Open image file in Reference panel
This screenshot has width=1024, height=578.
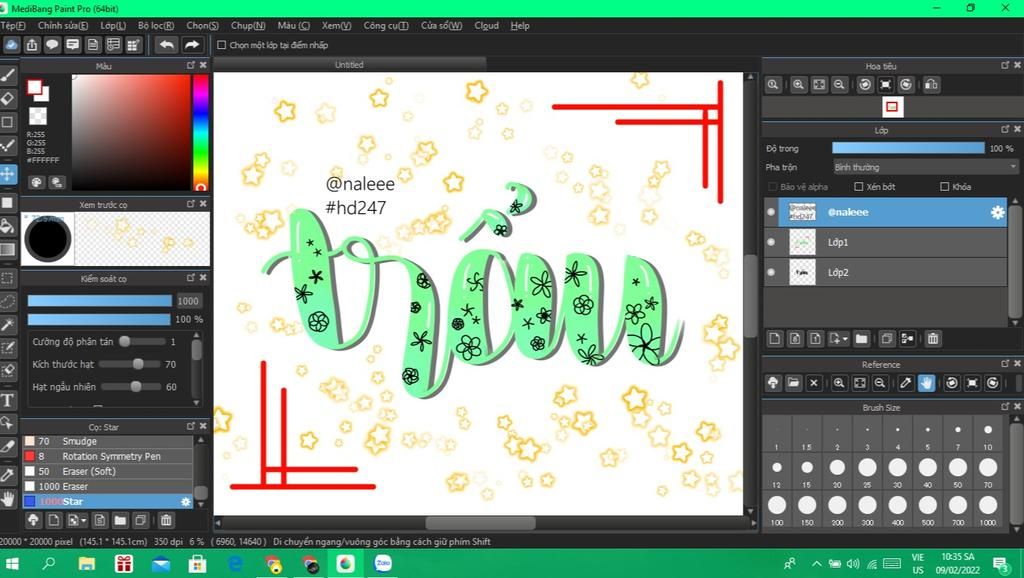[793, 383]
